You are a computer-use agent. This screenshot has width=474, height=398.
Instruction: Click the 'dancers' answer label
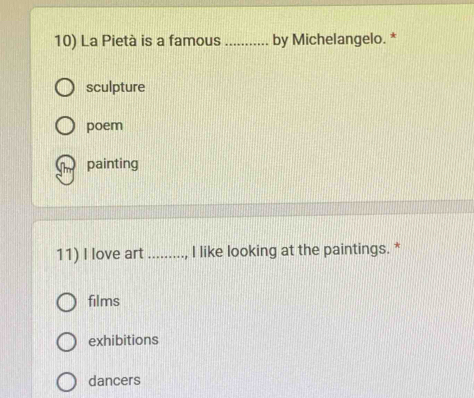coord(114,380)
